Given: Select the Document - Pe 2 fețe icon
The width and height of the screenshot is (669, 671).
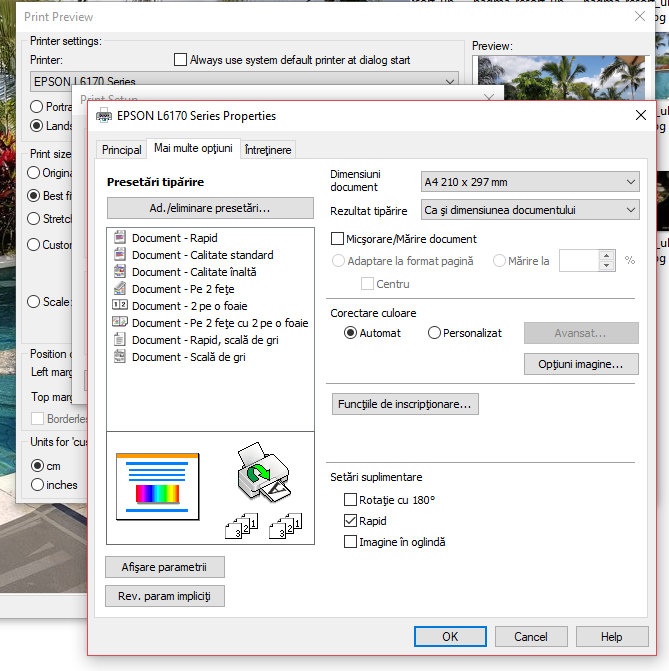Looking at the screenshot, I should (x=120, y=288).
